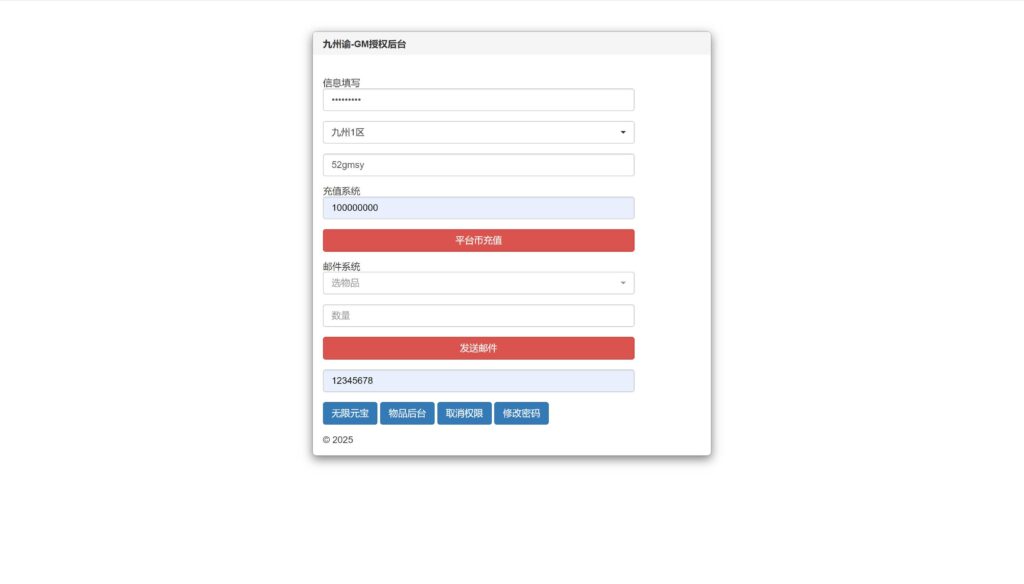This screenshot has height=584, width=1024.
Task: Focus the 数量 quantity input box
Action: click(477, 315)
